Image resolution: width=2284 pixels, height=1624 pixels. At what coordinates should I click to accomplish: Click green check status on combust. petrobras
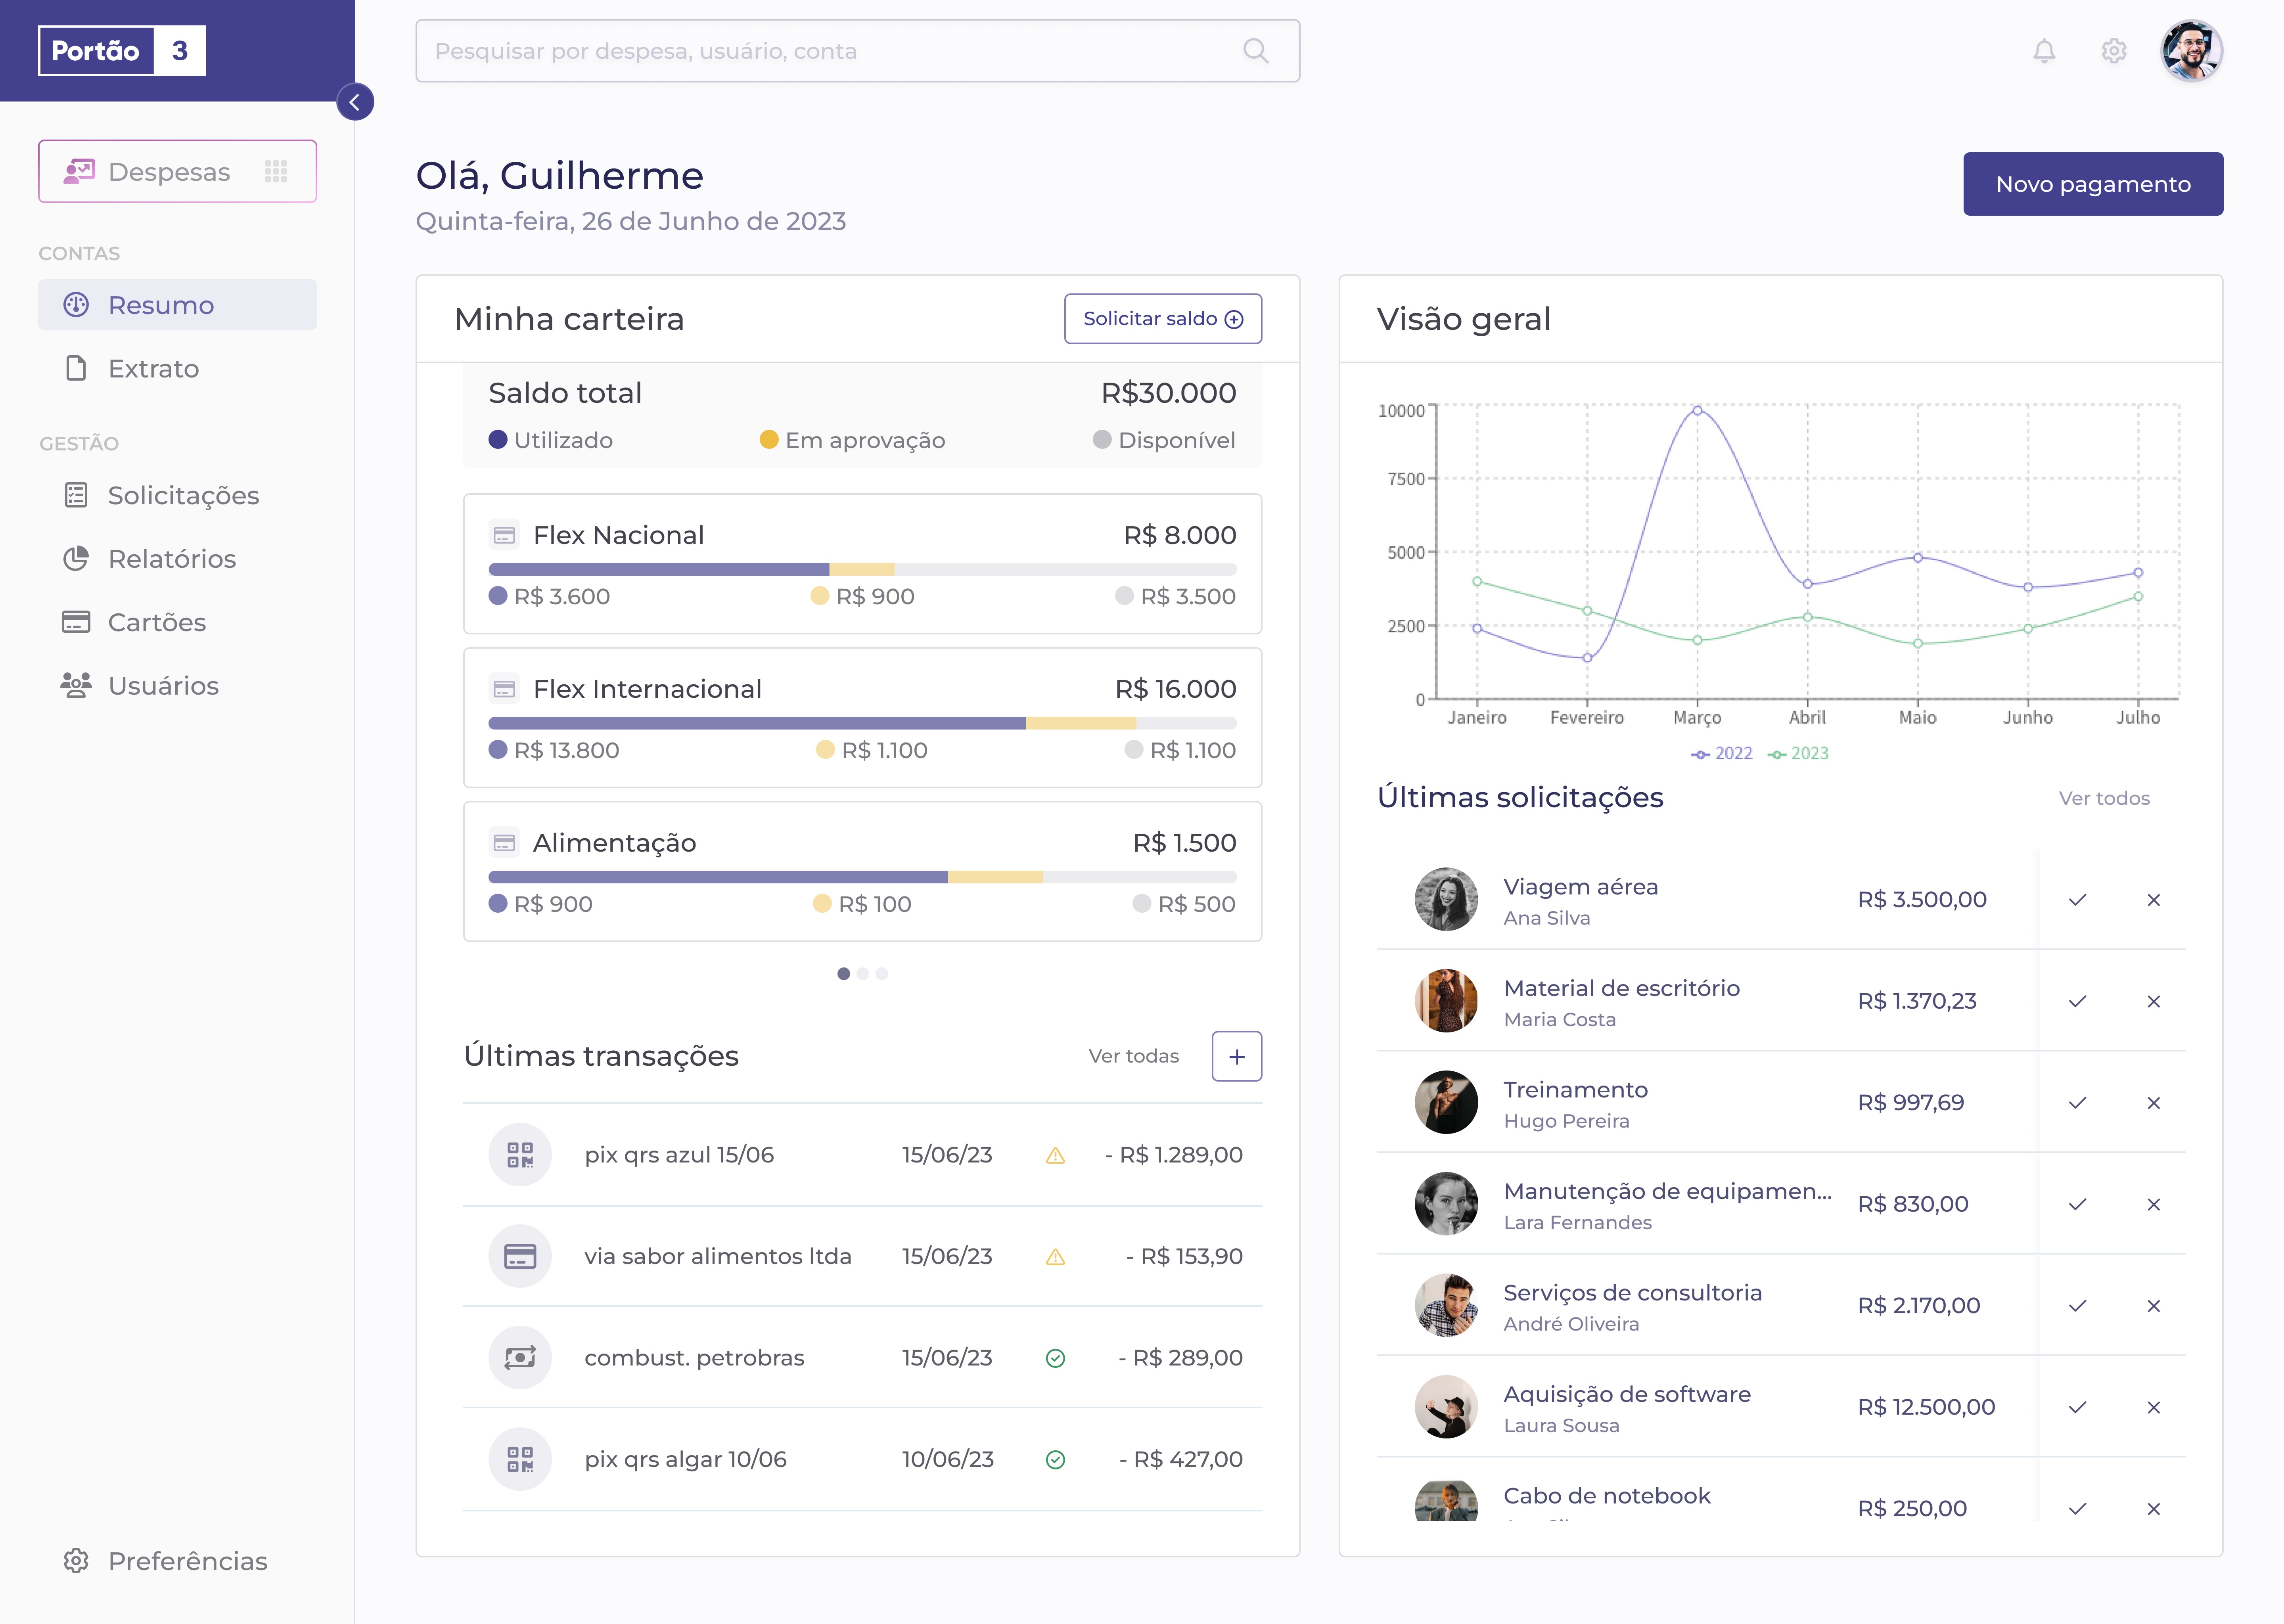(x=1055, y=1358)
